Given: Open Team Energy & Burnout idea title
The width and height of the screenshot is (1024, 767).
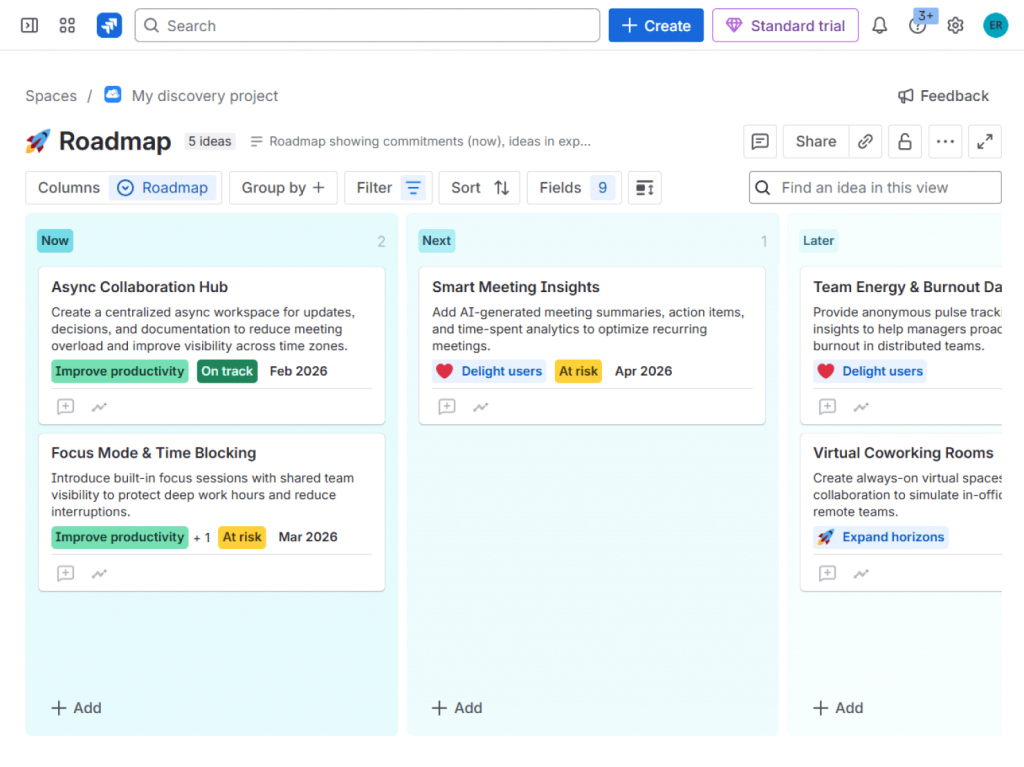Looking at the screenshot, I should click(907, 287).
